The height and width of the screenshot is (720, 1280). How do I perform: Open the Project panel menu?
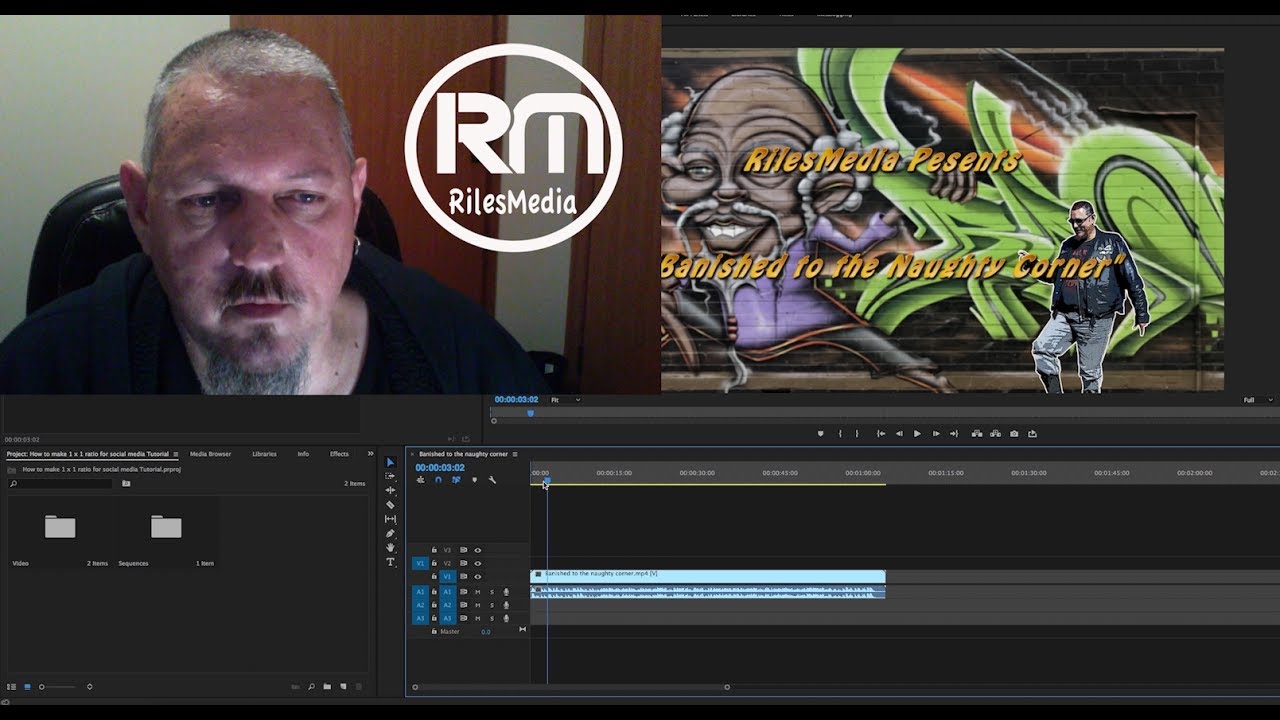click(x=176, y=454)
